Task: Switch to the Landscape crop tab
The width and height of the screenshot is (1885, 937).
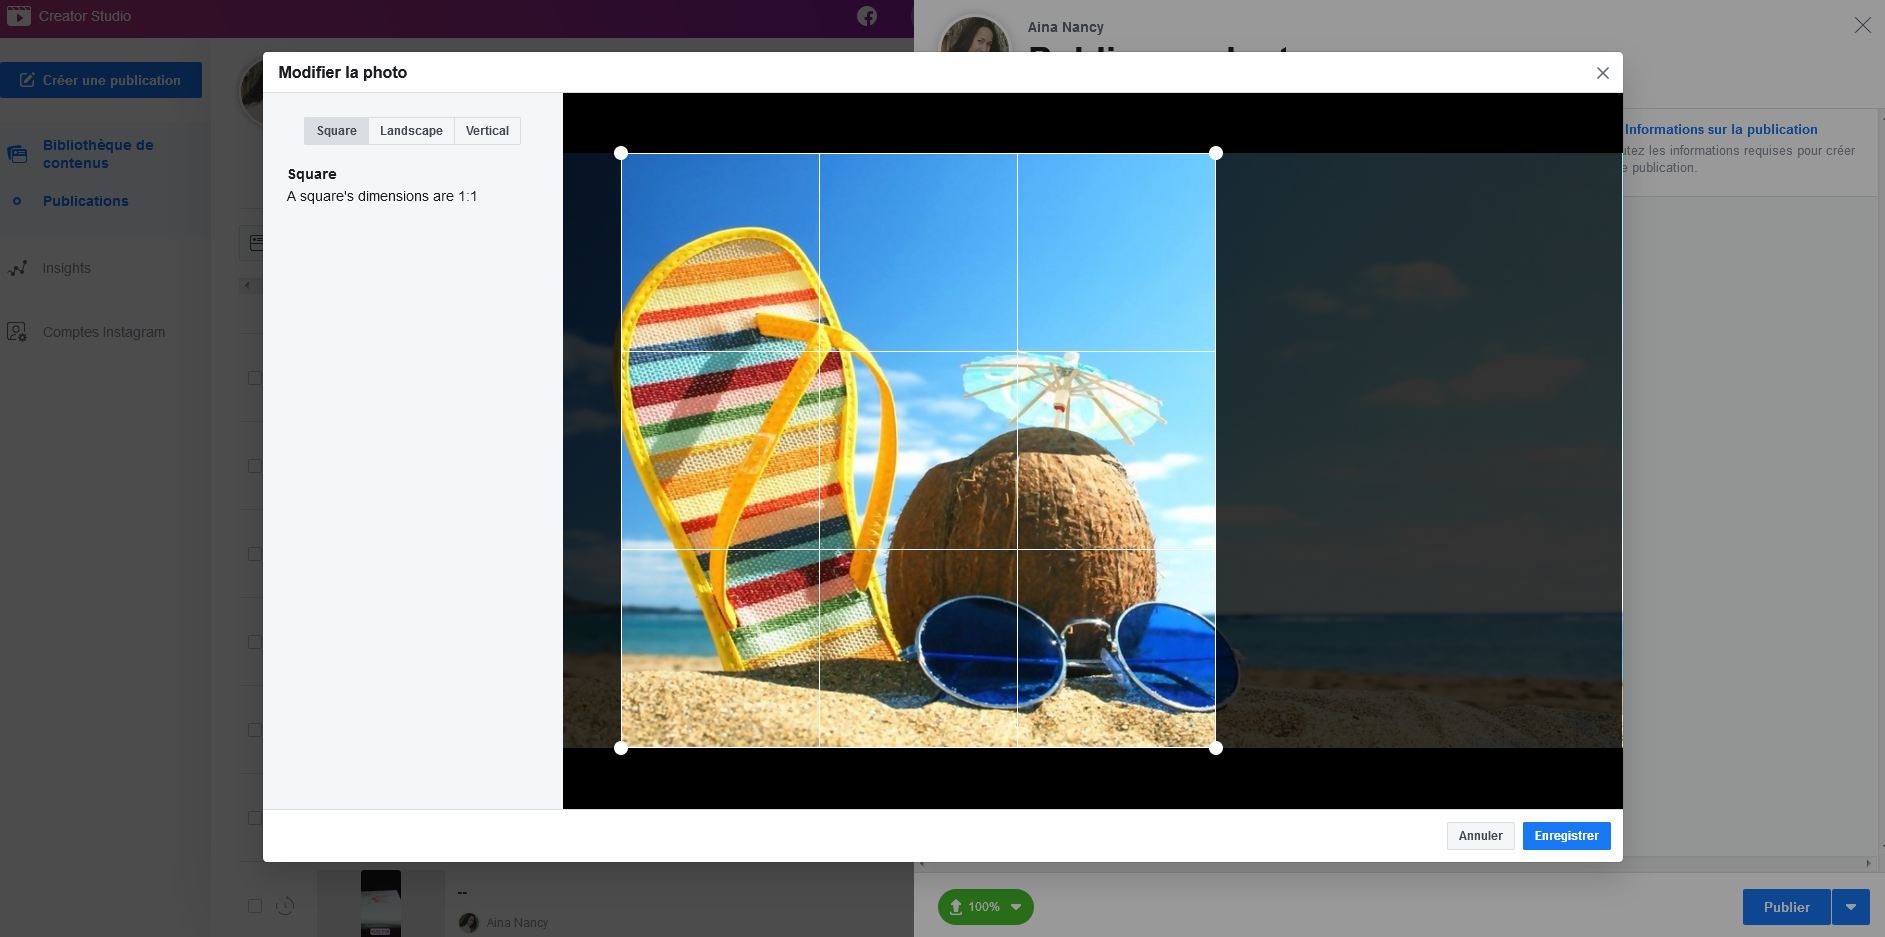Action: coord(411,131)
